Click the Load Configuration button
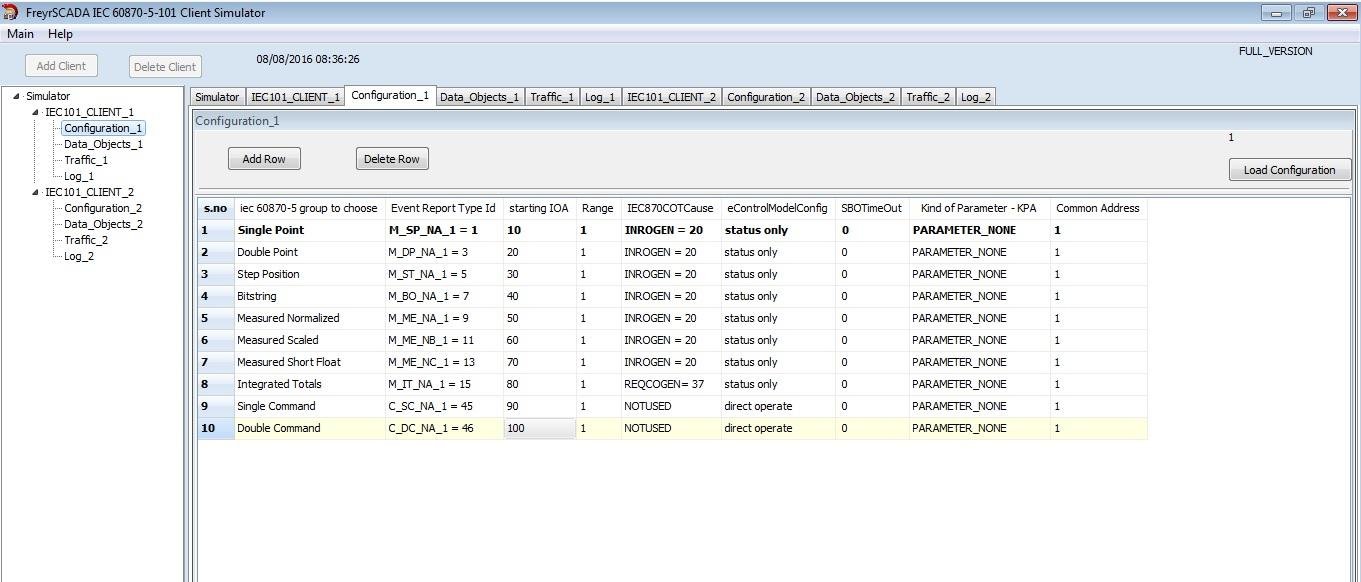The height and width of the screenshot is (582, 1361). click(1290, 170)
